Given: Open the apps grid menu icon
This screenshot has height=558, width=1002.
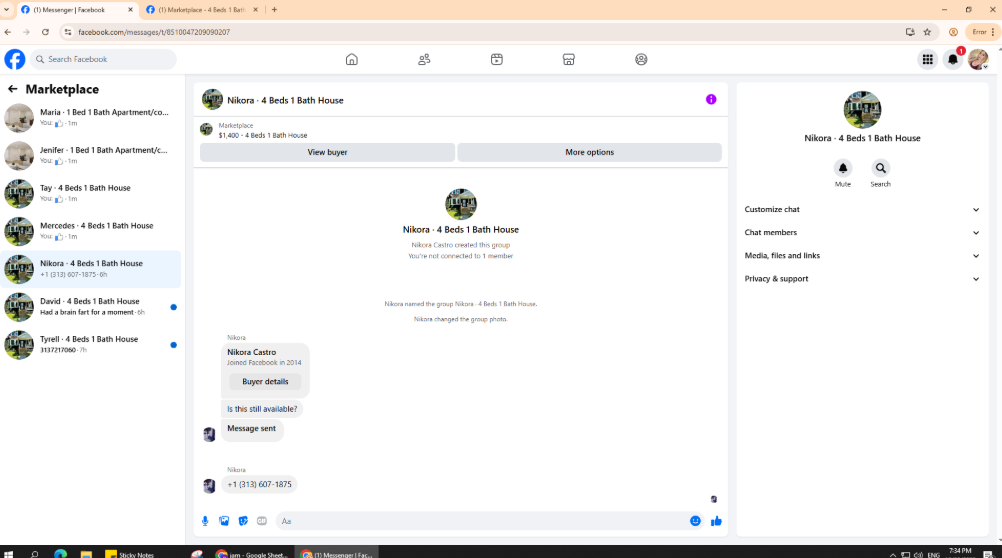Looking at the screenshot, I should point(927,59).
